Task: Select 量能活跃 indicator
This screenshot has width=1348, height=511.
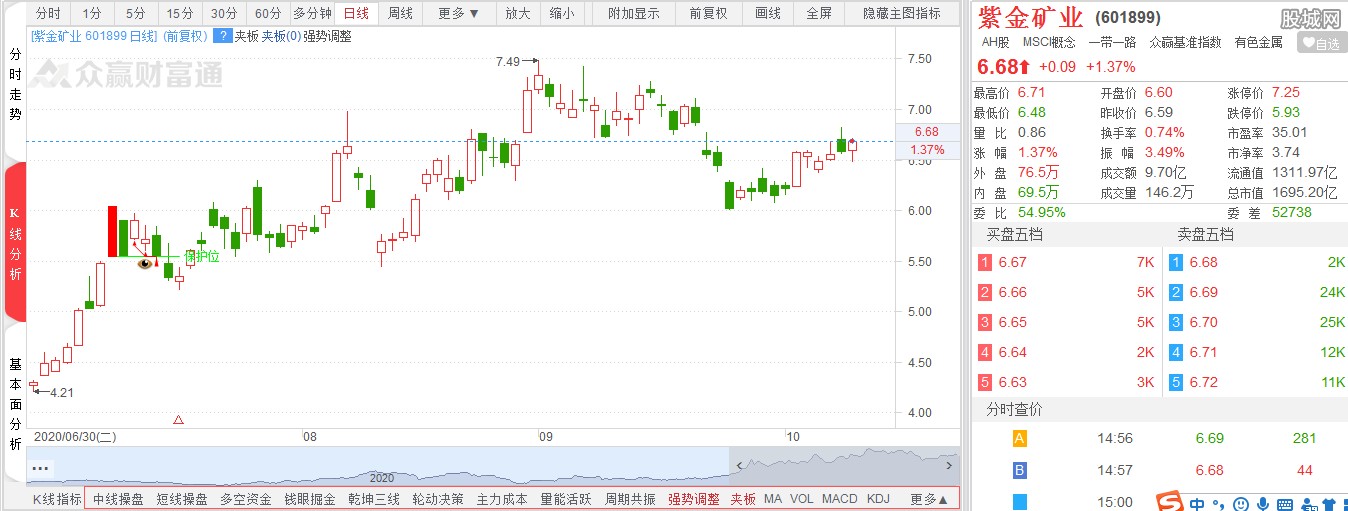Action: [x=566, y=499]
